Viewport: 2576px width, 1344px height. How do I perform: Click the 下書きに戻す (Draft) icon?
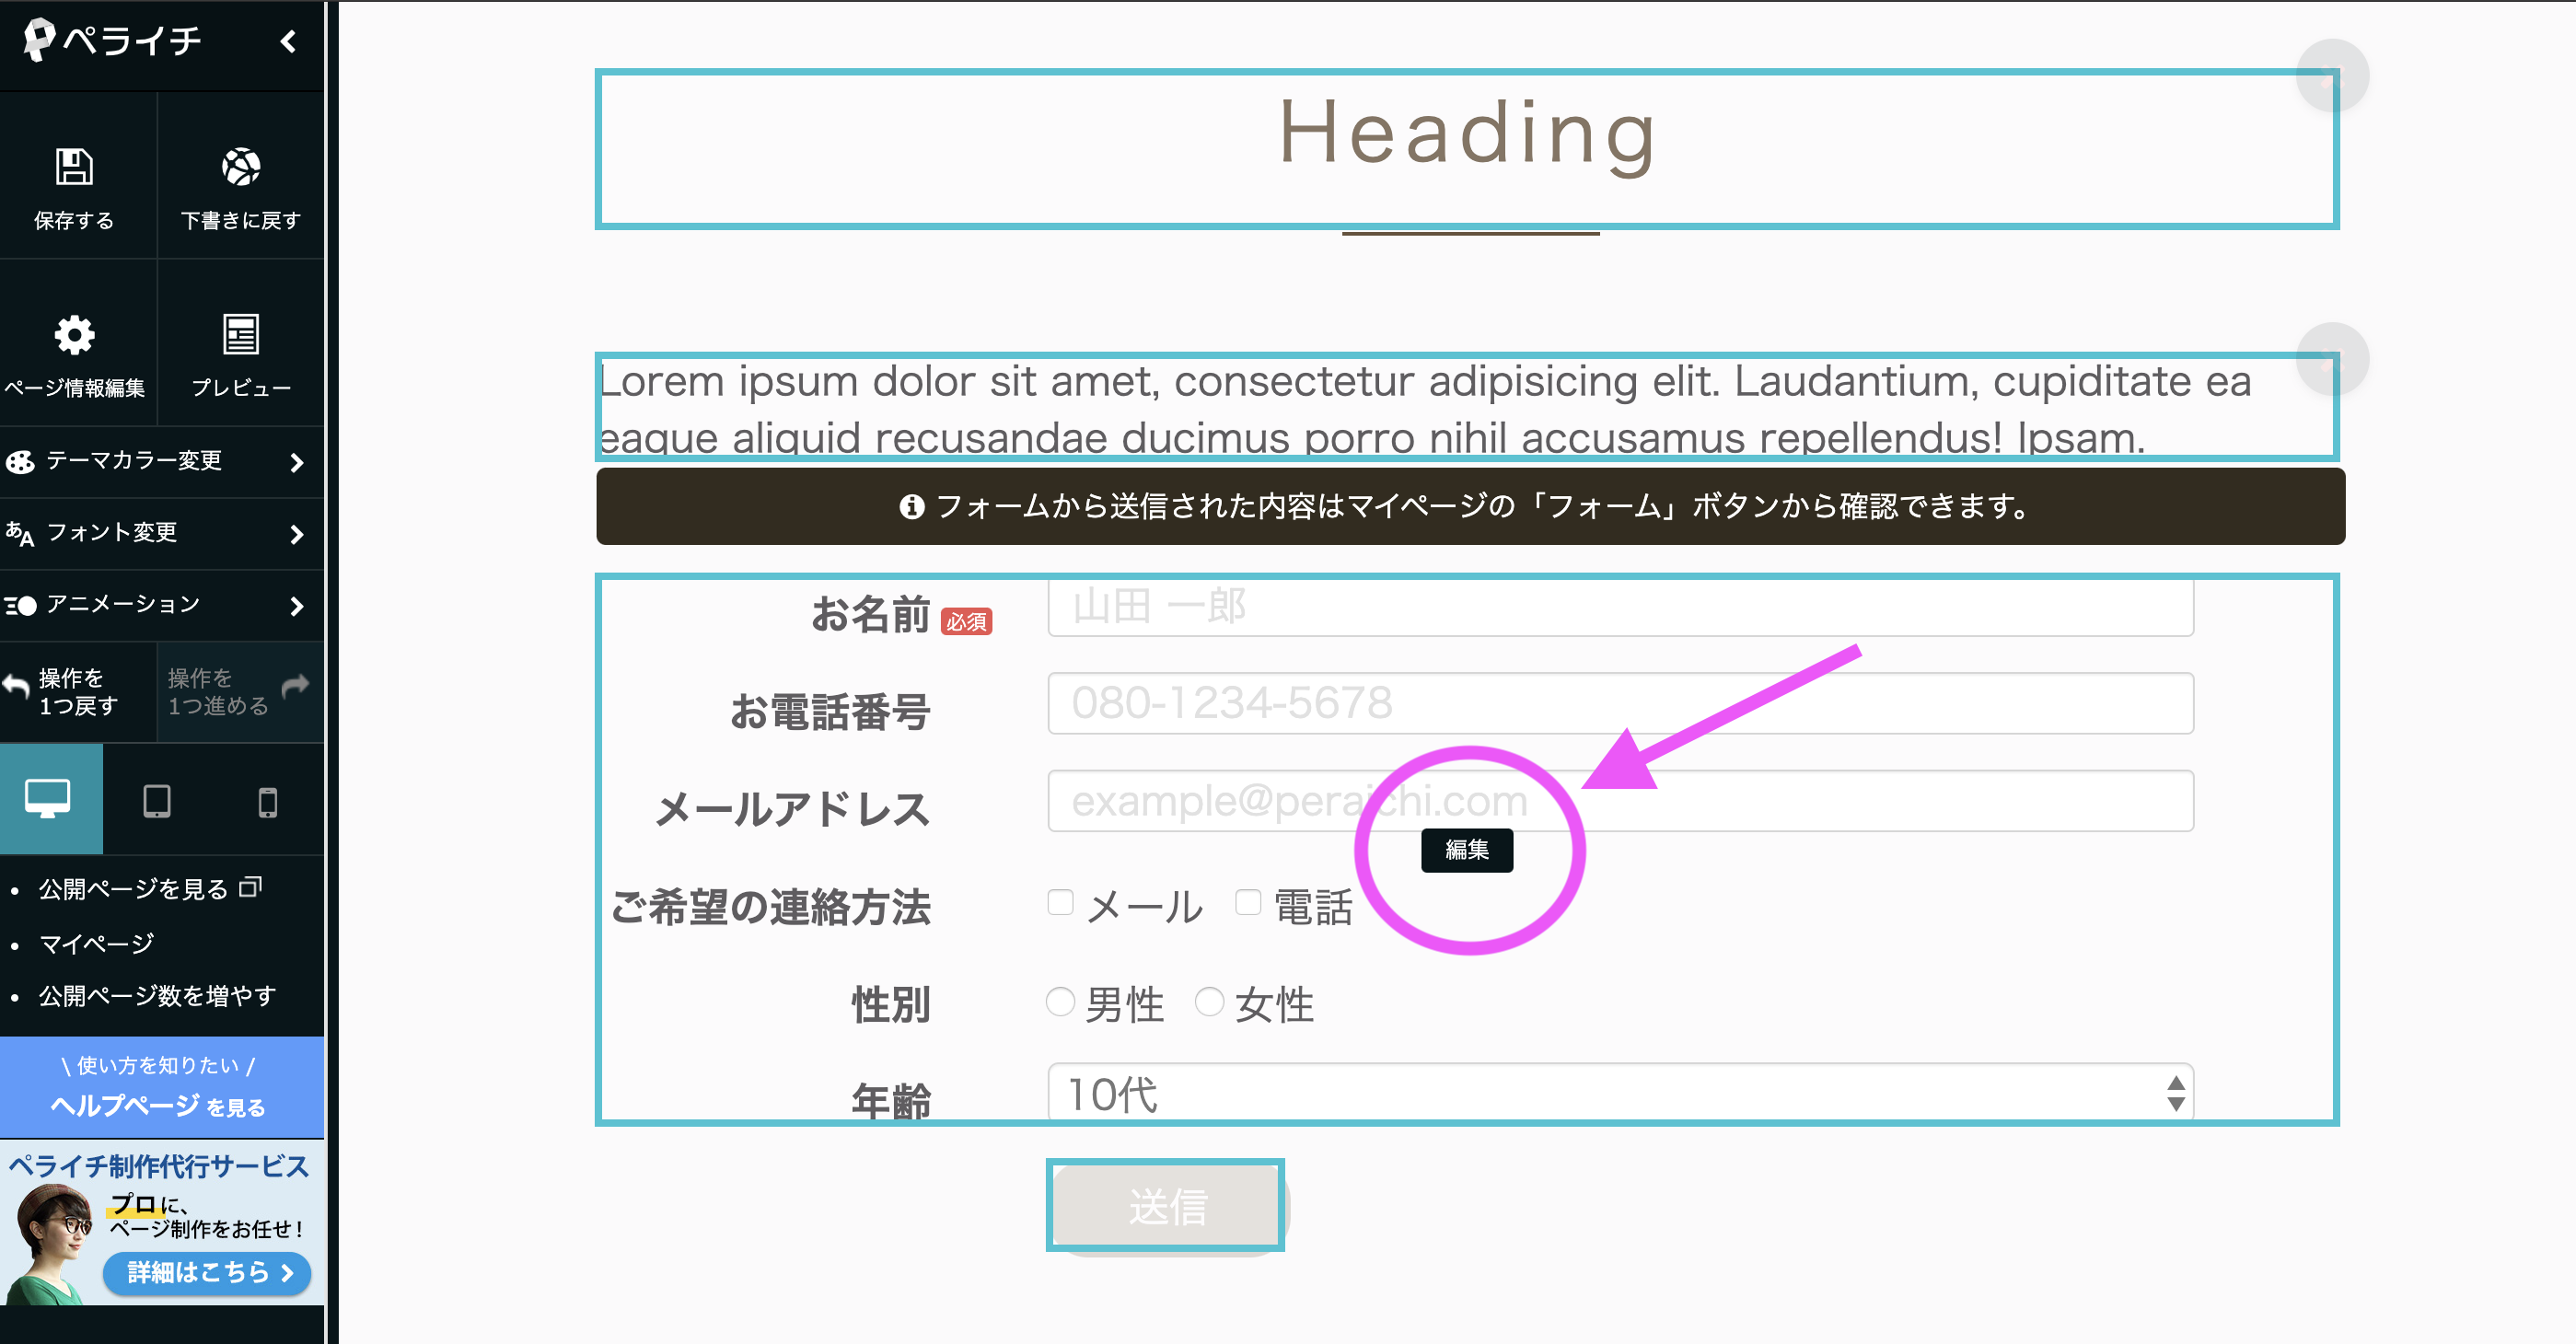[238, 184]
